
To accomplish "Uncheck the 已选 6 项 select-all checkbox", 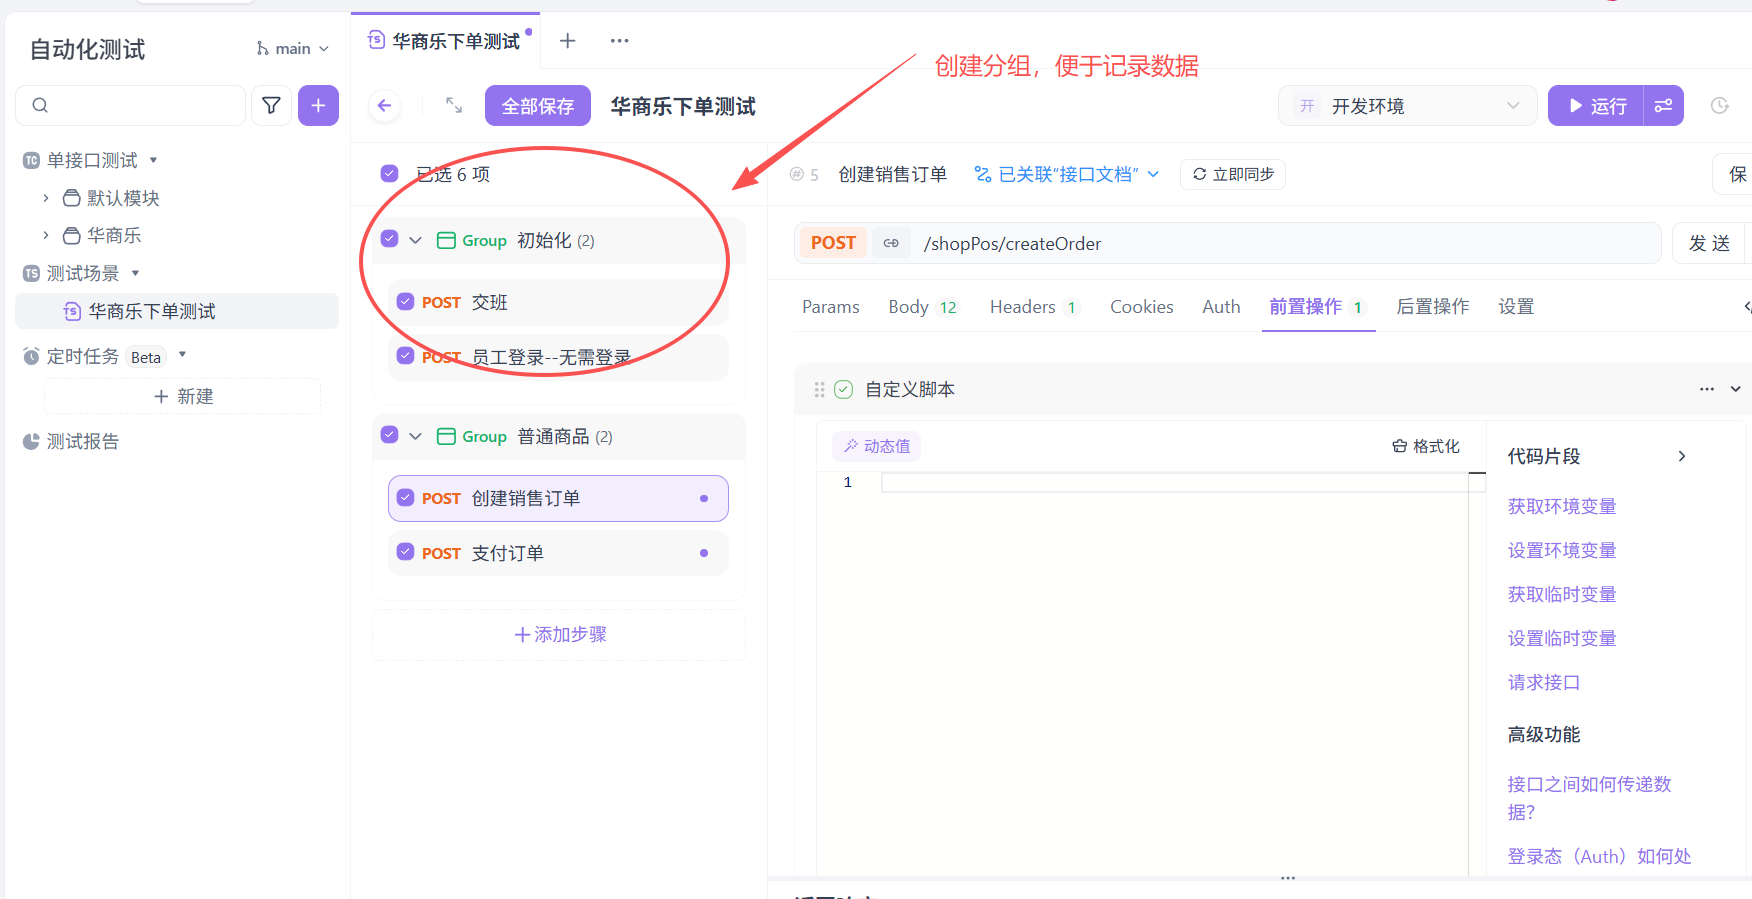I will pos(390,174).
